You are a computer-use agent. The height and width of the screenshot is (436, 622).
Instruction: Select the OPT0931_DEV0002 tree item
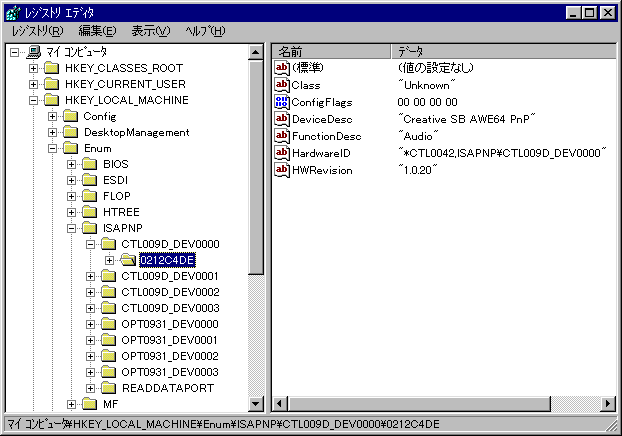[170, 356]
